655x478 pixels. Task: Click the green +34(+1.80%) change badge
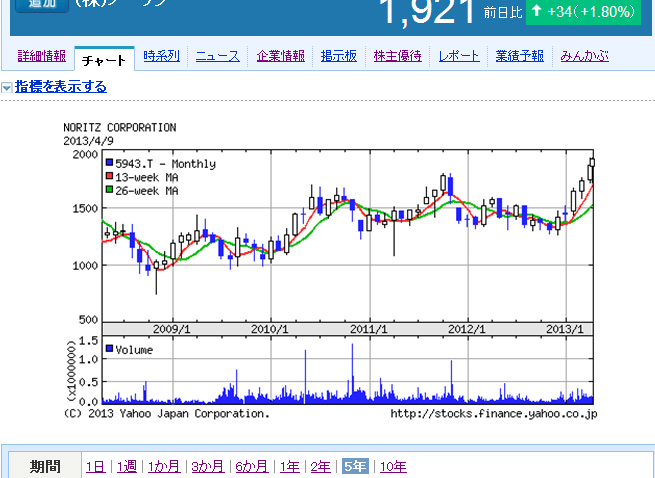click(x=583, y=13)
